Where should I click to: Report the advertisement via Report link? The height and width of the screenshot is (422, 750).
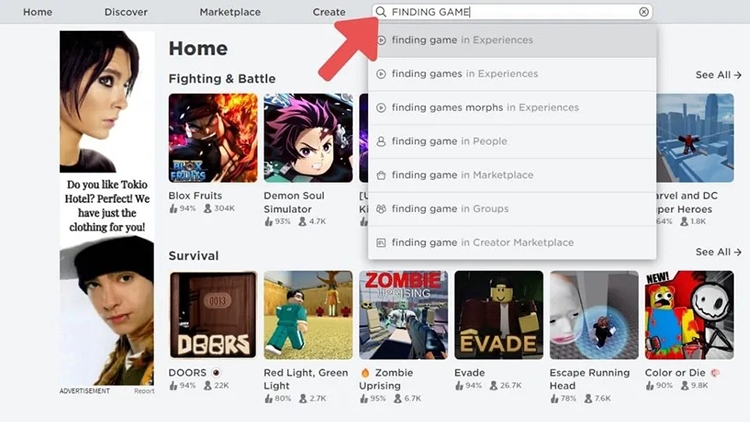pyautogui.click(x=144, y=391)
